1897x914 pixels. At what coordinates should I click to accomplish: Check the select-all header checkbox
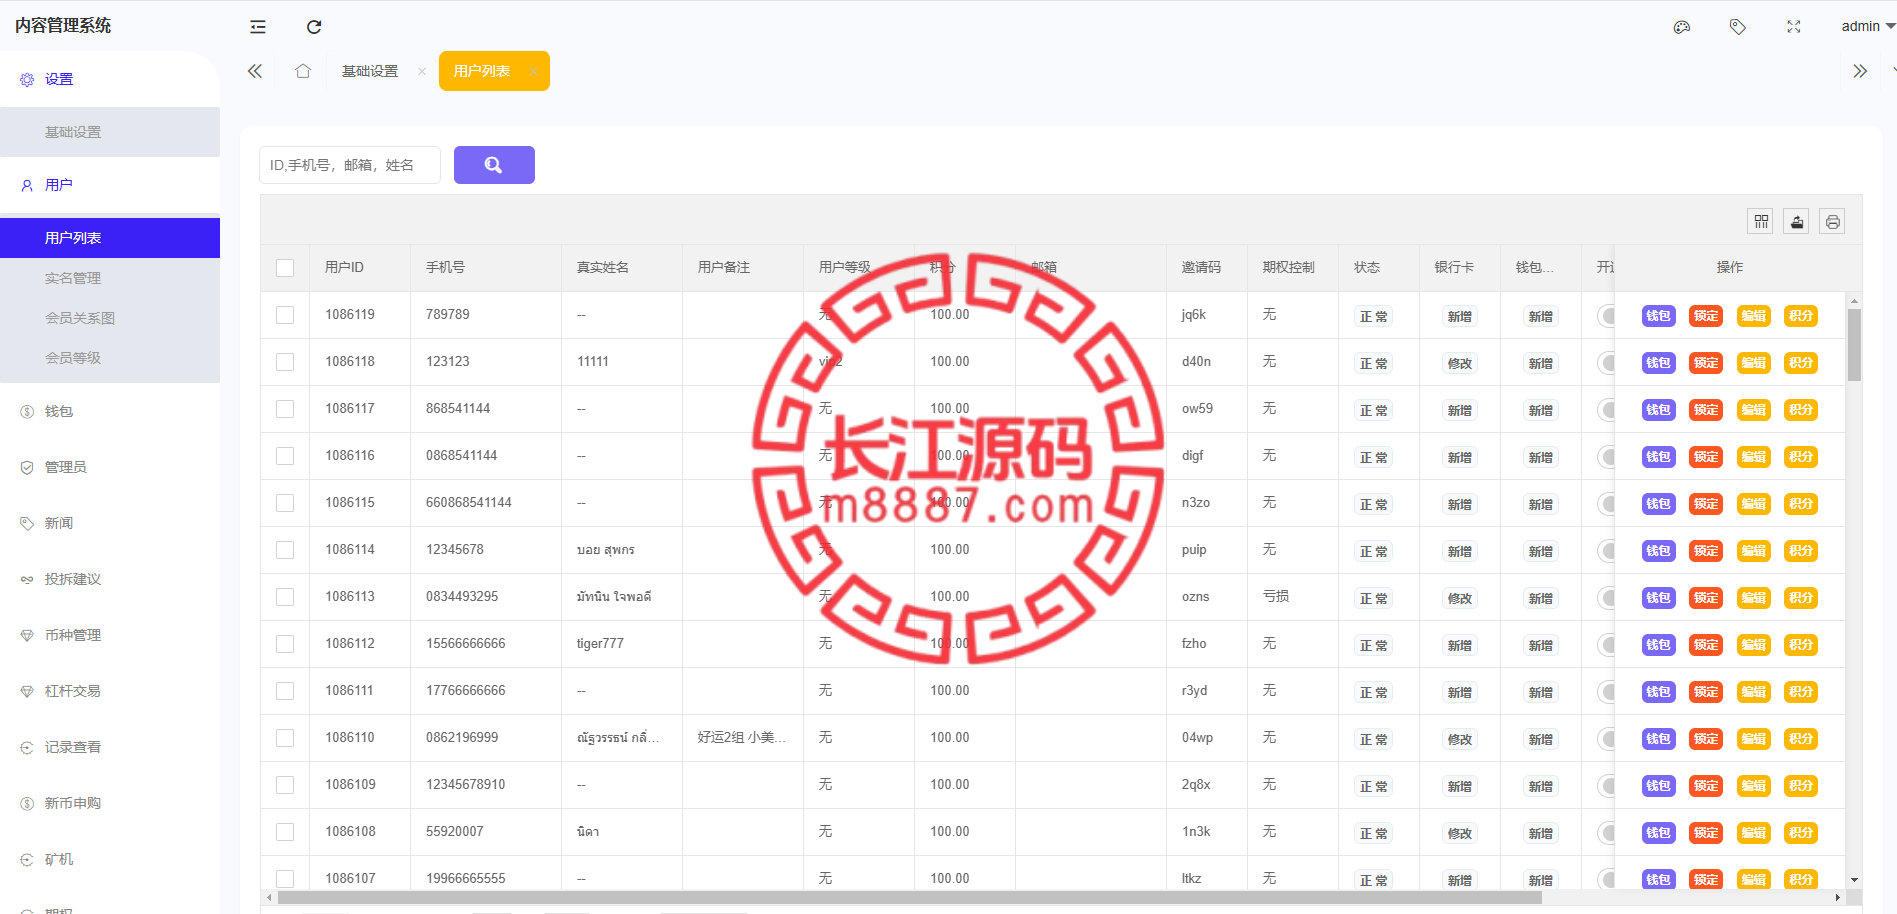pyautogui.click(x=285, y=268)
